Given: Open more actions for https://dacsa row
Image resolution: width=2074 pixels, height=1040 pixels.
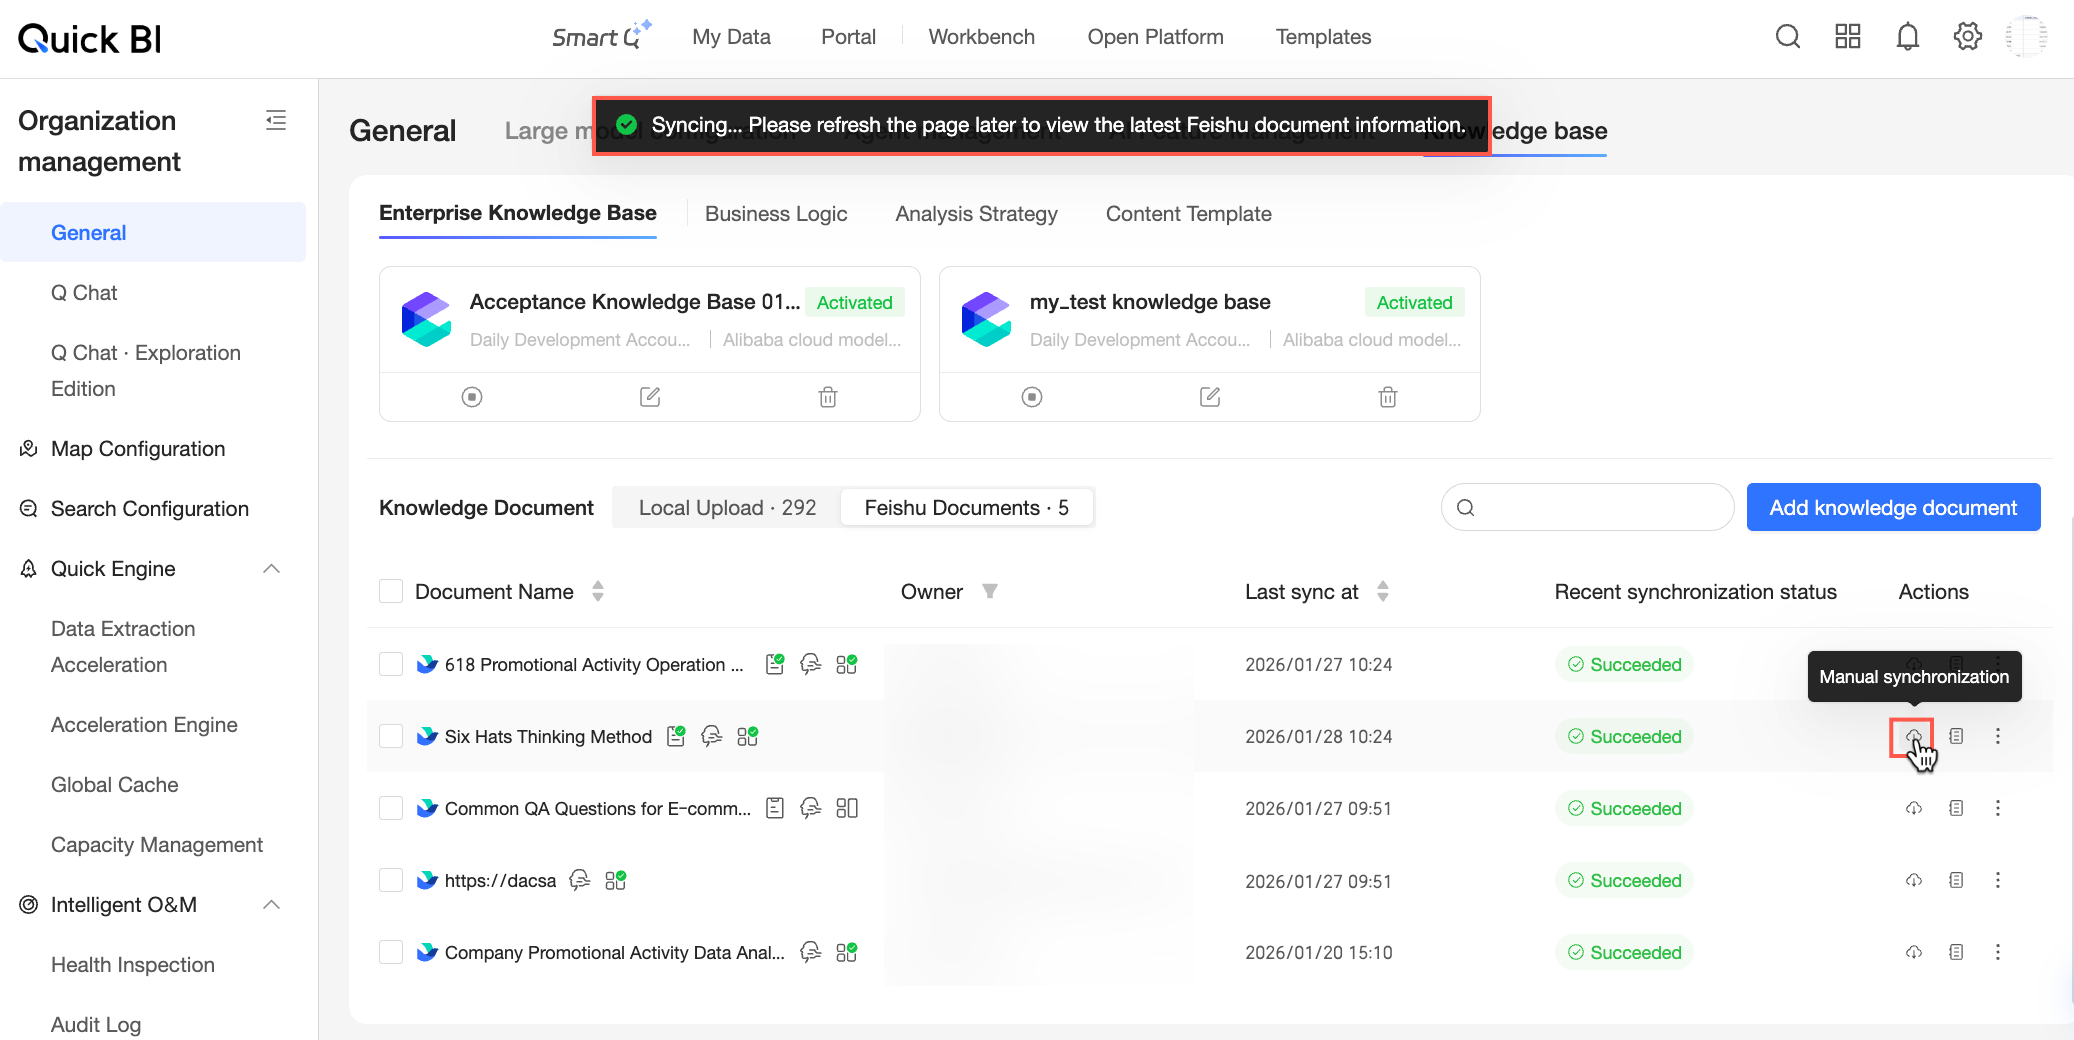Looking at the screenshot, I should point(1998,880).
